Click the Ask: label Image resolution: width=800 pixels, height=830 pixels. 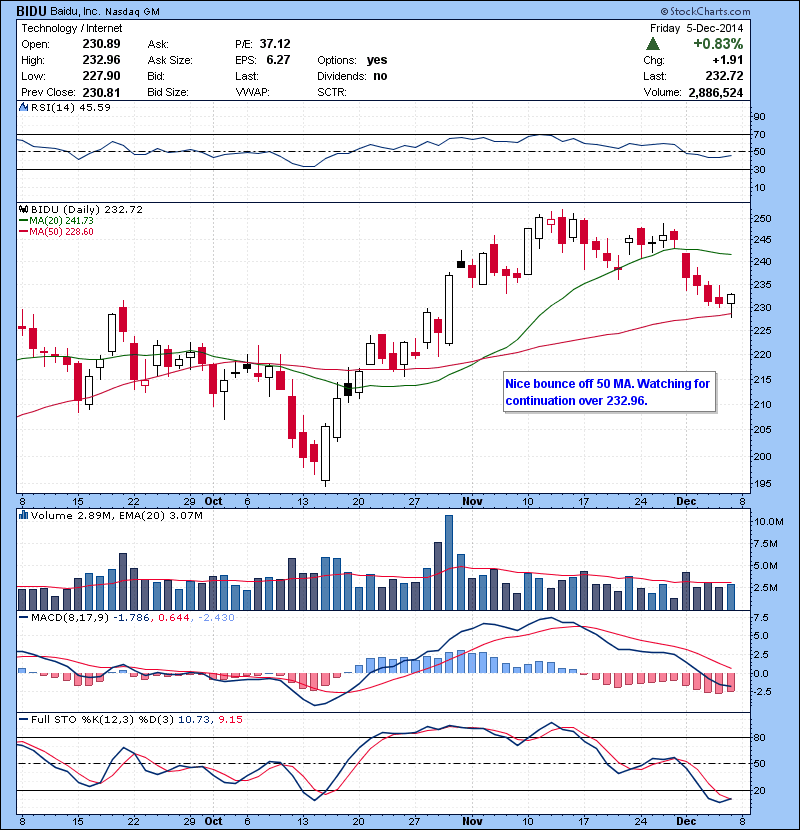coord(158,44)
